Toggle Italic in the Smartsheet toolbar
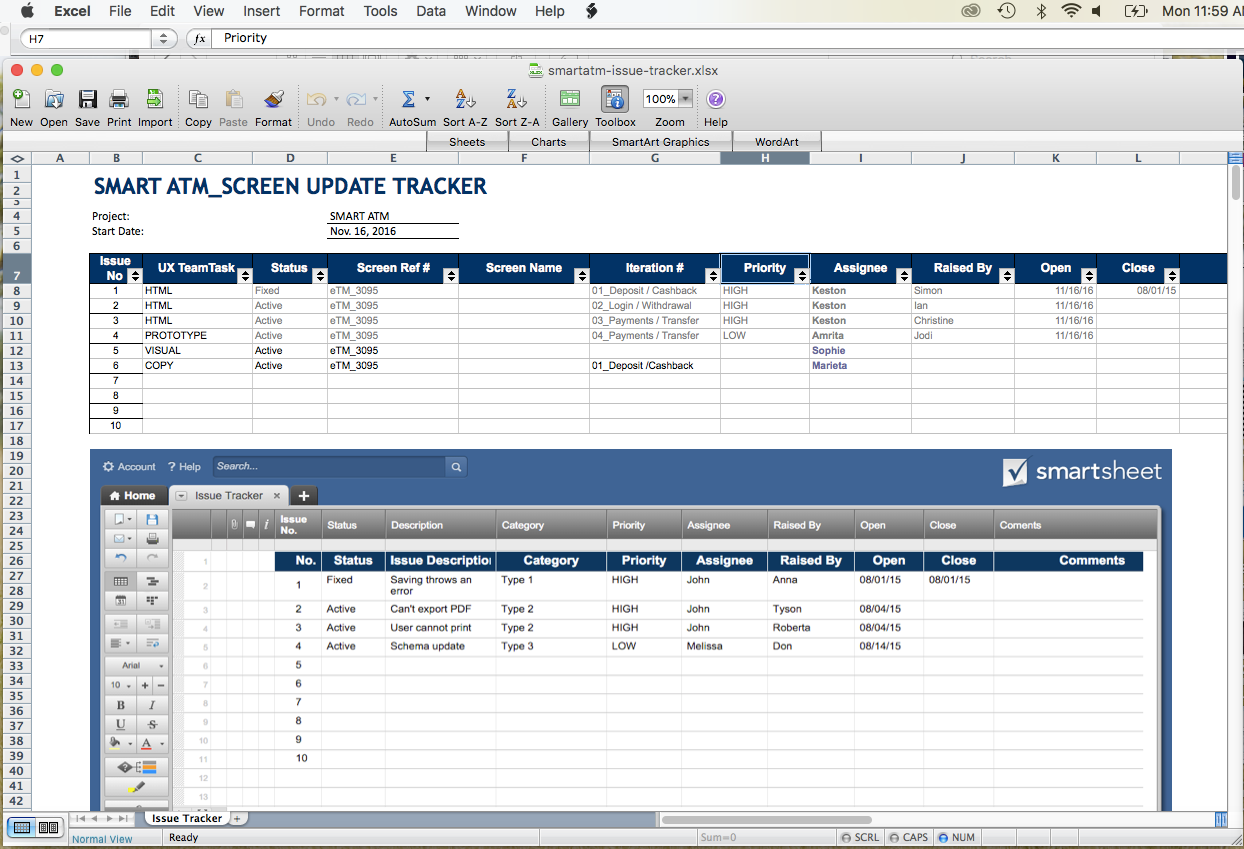The image size is (1244, 849). (x=152, y=705)
